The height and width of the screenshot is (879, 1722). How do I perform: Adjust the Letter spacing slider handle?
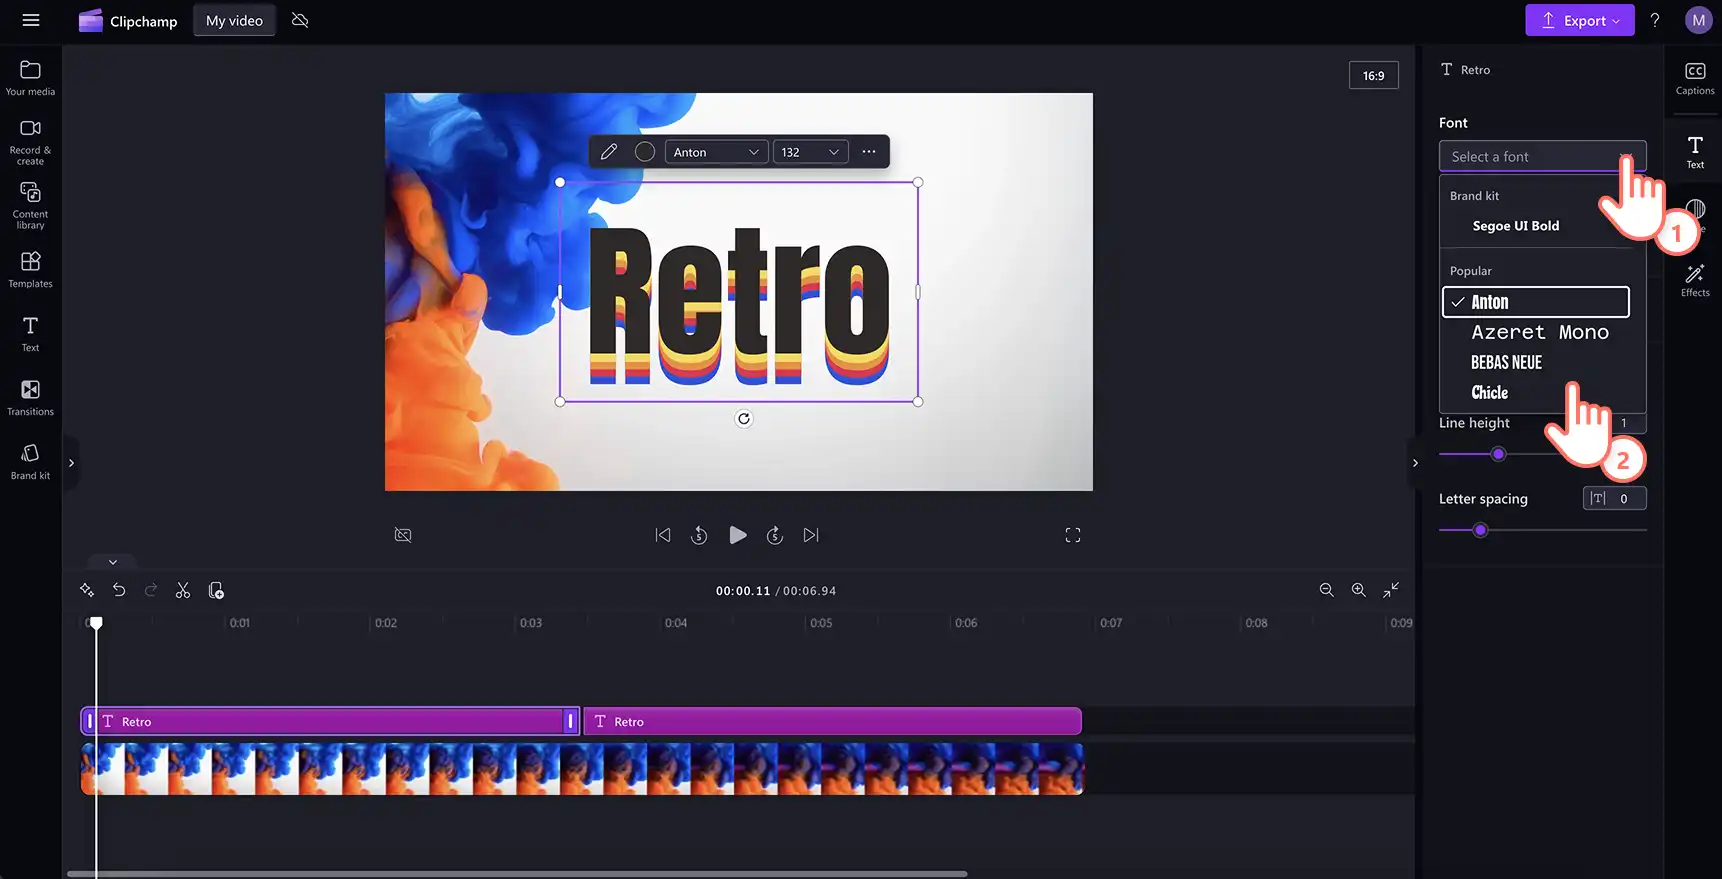[x=1481, y=530]
